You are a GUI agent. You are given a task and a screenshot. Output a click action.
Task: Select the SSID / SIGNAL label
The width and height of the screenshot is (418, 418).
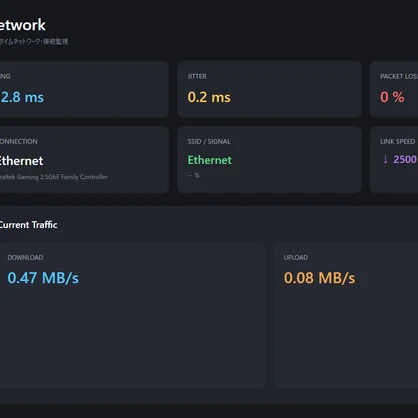click(x=209, y=141)
